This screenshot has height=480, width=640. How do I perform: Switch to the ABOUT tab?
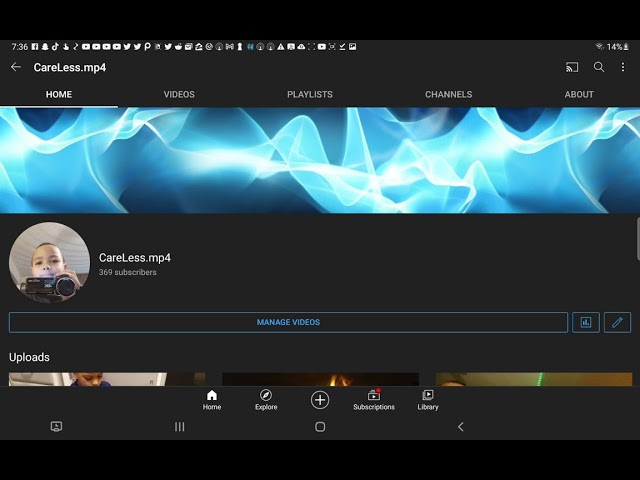(x=579, y=94)
